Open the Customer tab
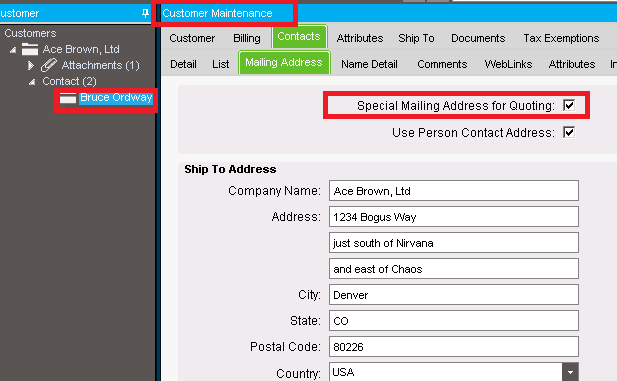Image resolution: width=617 pixels, height=381 pixels. pos(192,38)
